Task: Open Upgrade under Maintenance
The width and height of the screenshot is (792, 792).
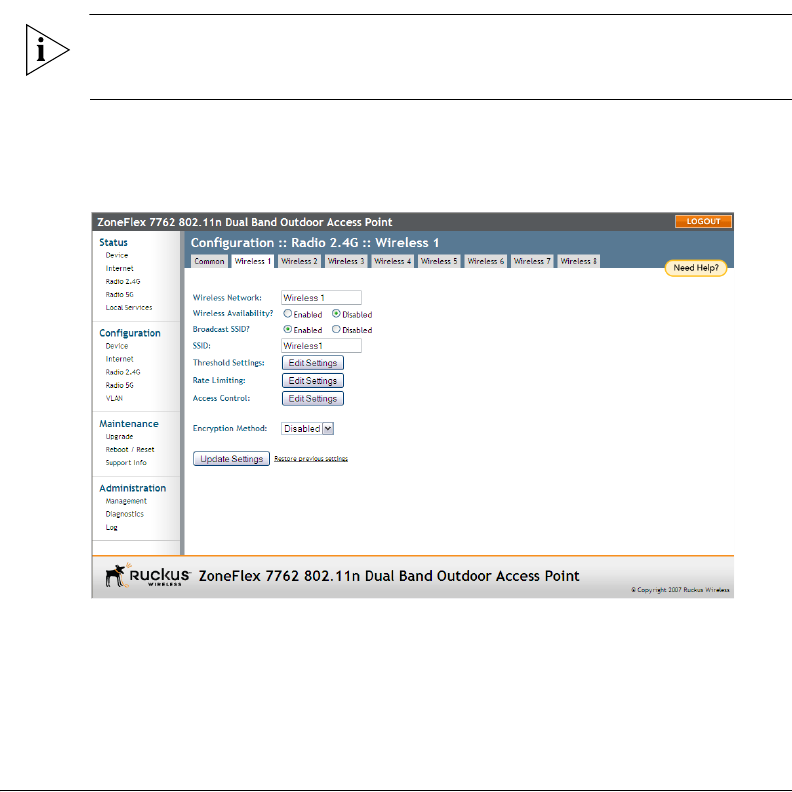Action: [119, 436]
